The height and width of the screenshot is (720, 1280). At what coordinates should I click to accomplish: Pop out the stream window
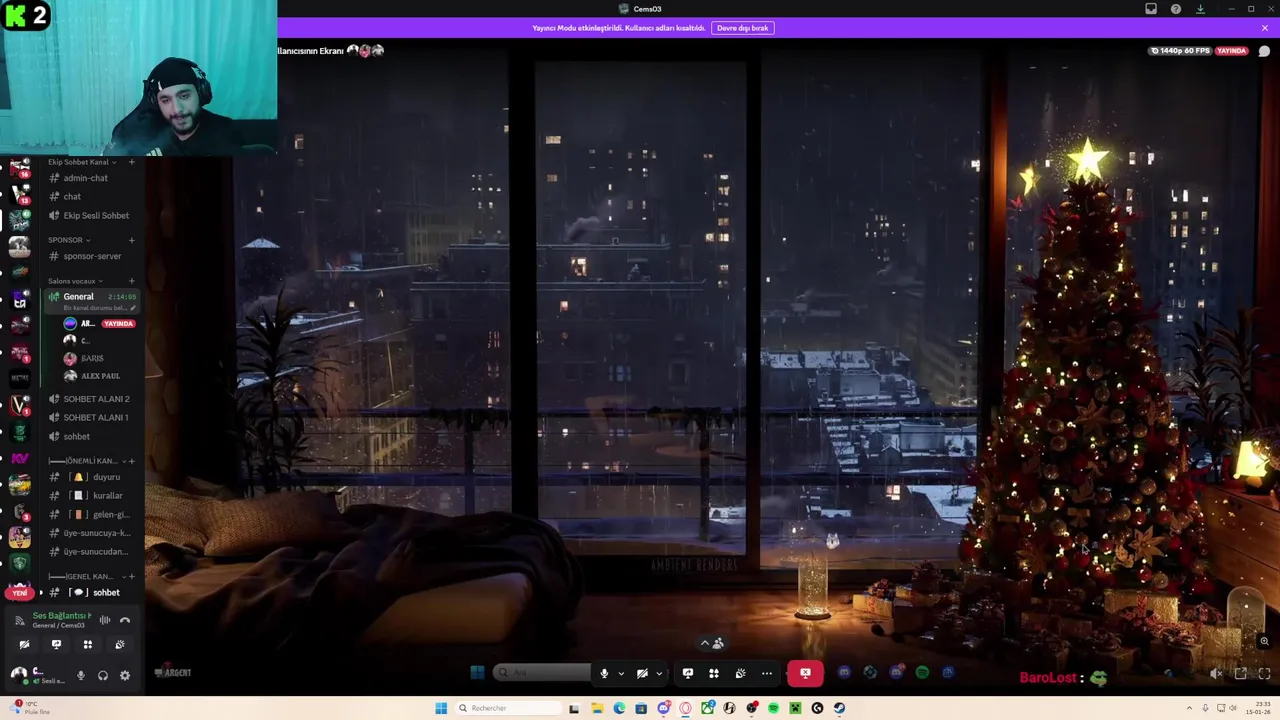tap(1241, 674)
